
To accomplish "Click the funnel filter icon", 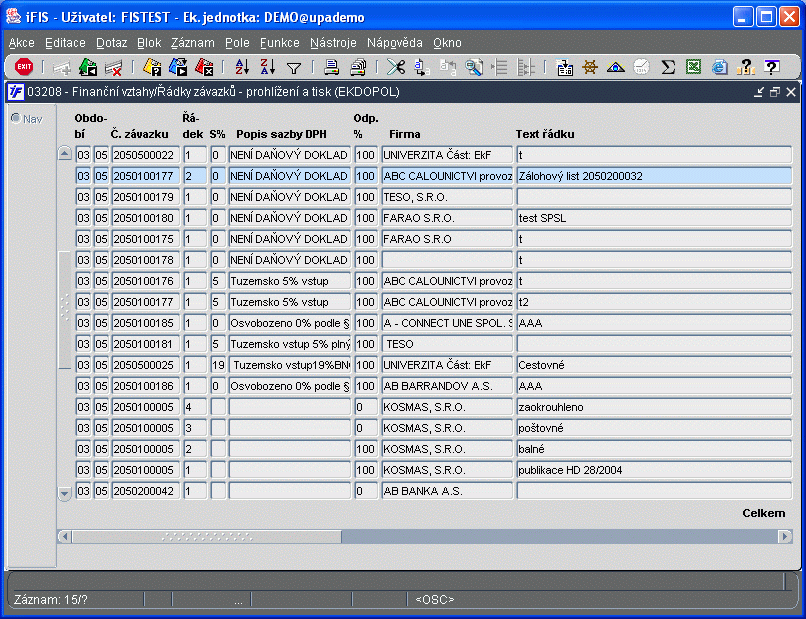I will point(294,67).
